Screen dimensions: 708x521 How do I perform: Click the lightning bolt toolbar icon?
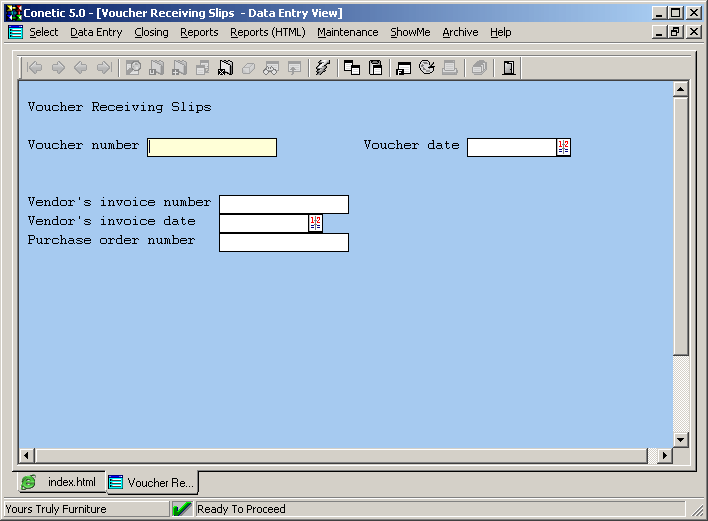pyautogui.click(x=322, y=68)
